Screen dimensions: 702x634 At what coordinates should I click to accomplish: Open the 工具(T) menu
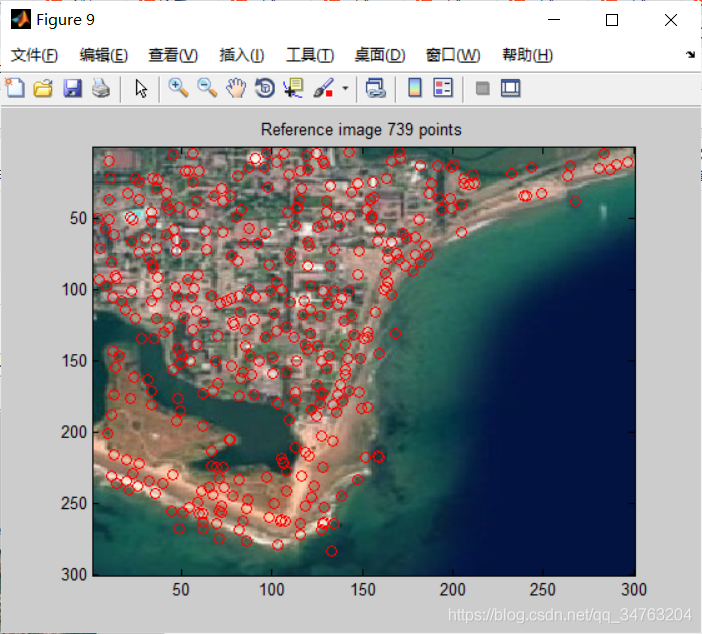(310, 55)
